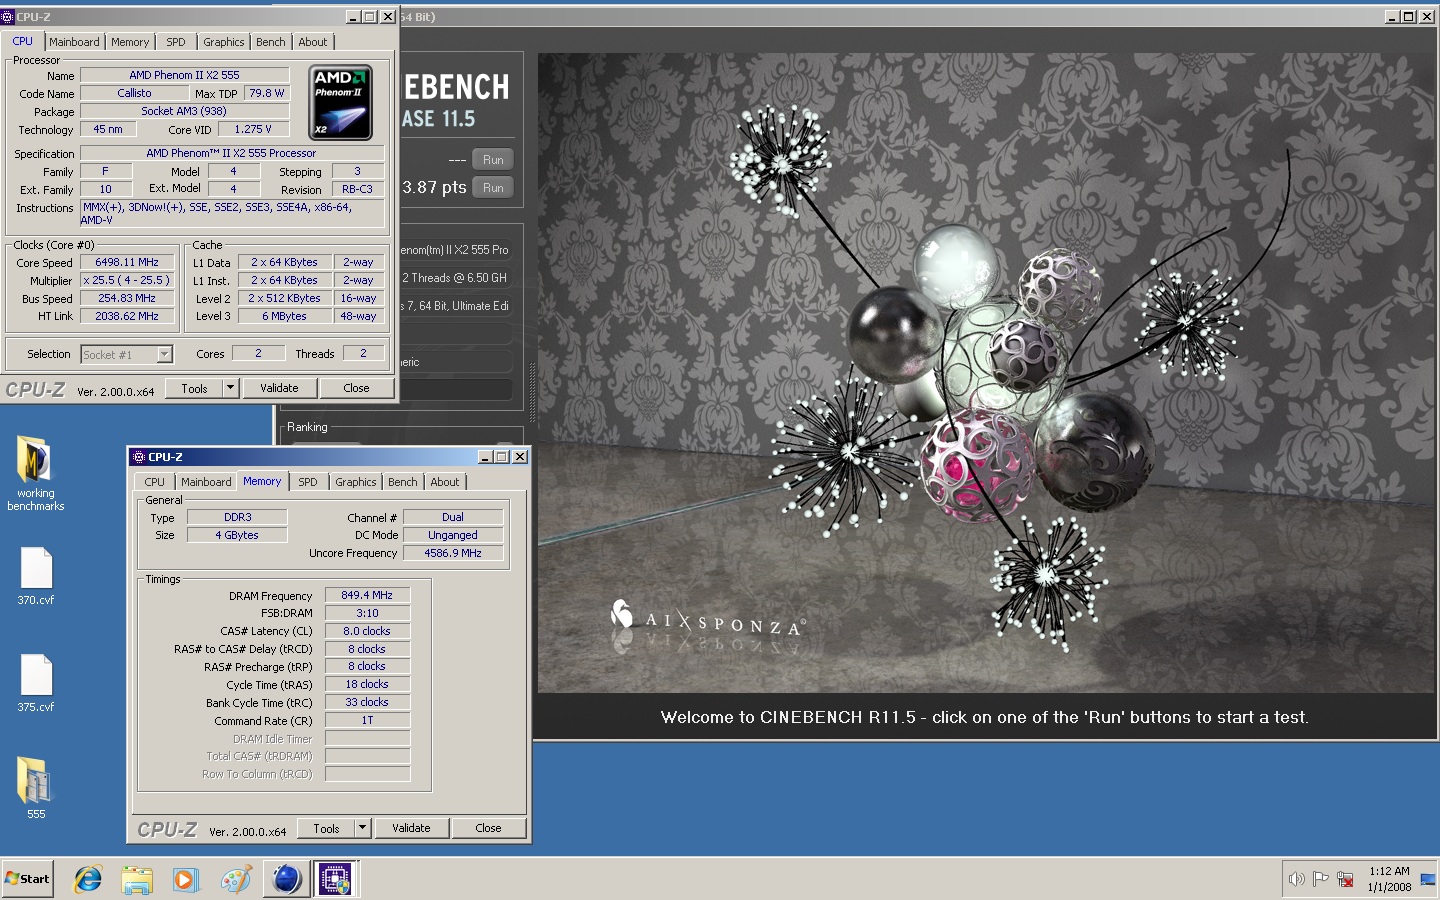Click the Core VID value 1.275 V

(x=253, y=129)
